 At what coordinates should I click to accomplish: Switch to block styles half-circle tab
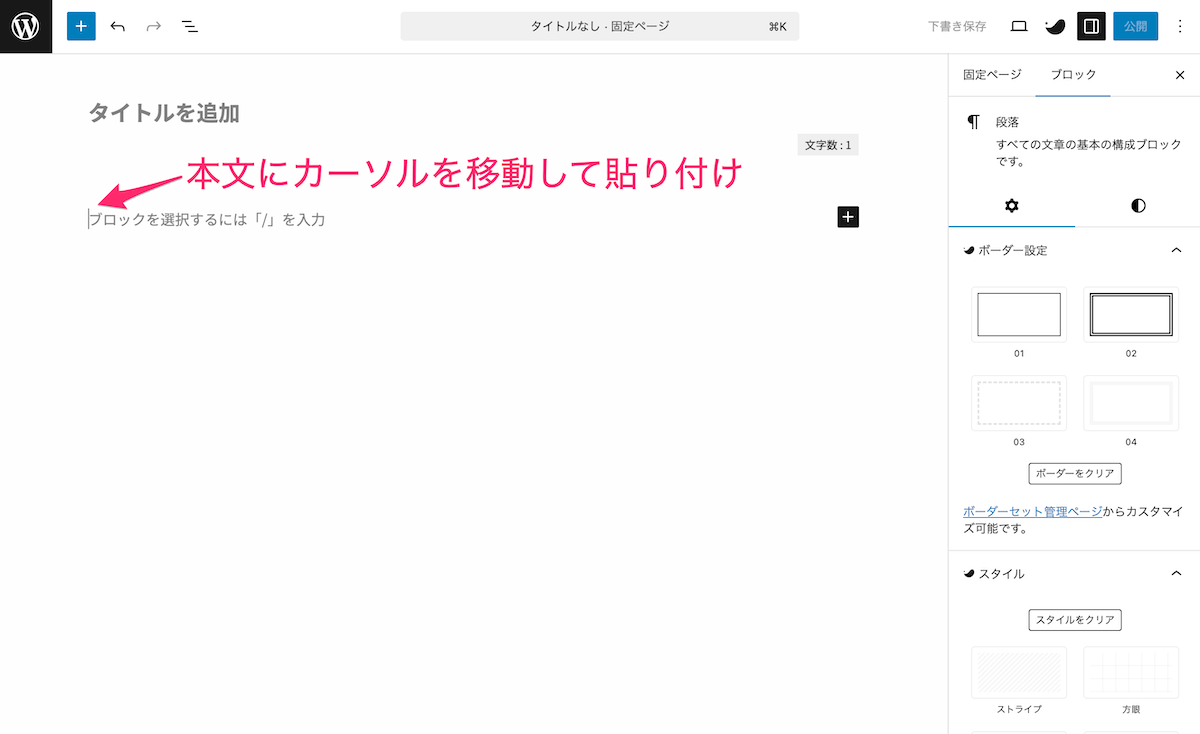point(1138,206)
